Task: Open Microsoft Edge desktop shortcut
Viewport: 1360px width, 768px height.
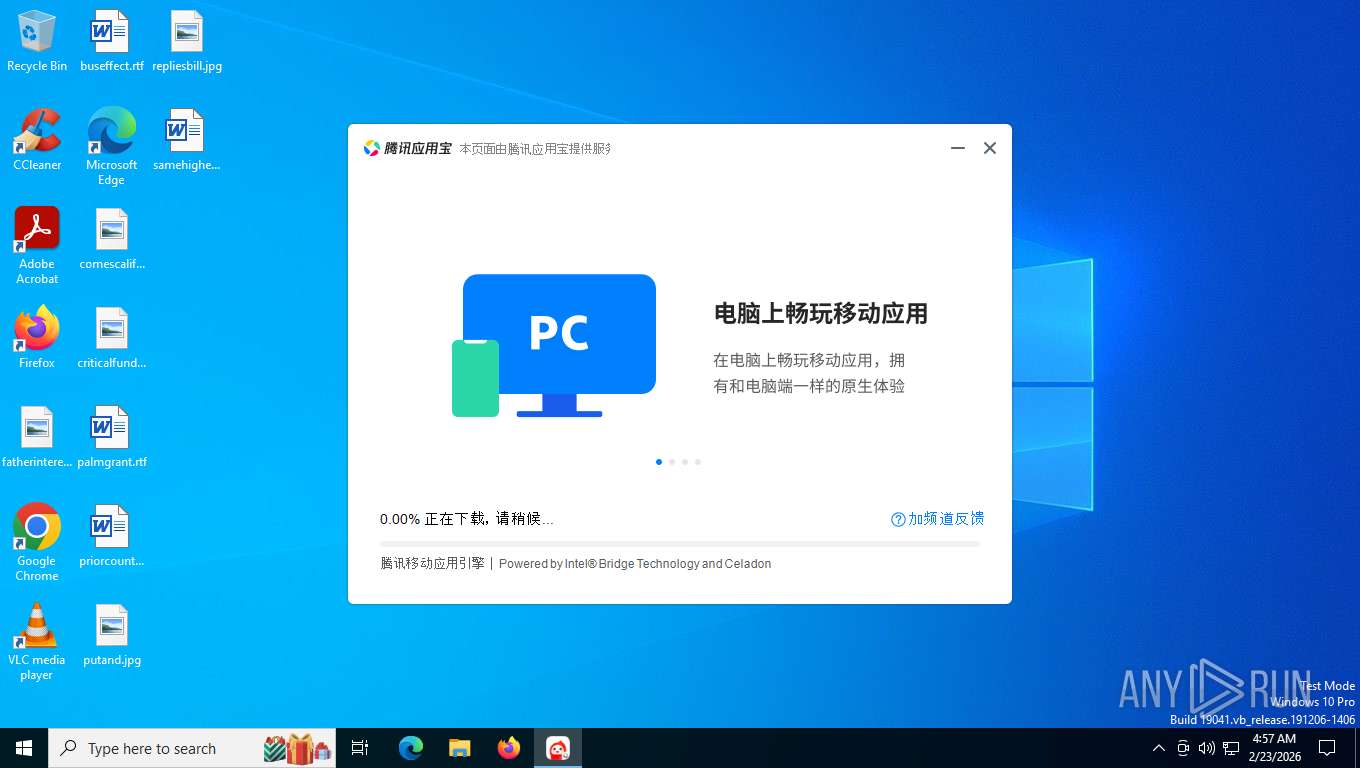Action: coord(111,146)
